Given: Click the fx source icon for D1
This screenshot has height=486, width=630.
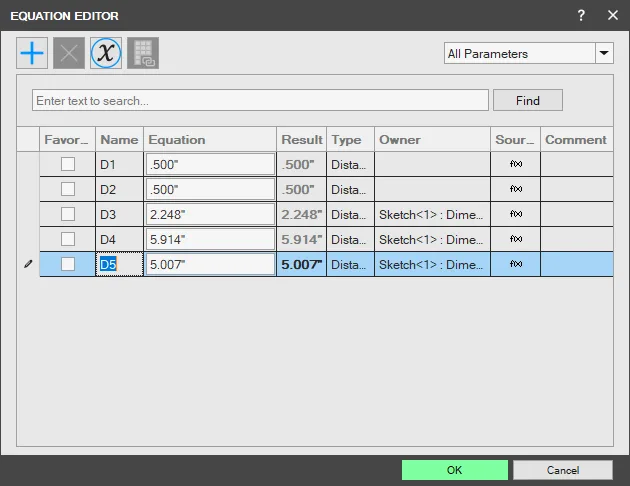Looking at the screenshot, I should click(x=516, y=164).
